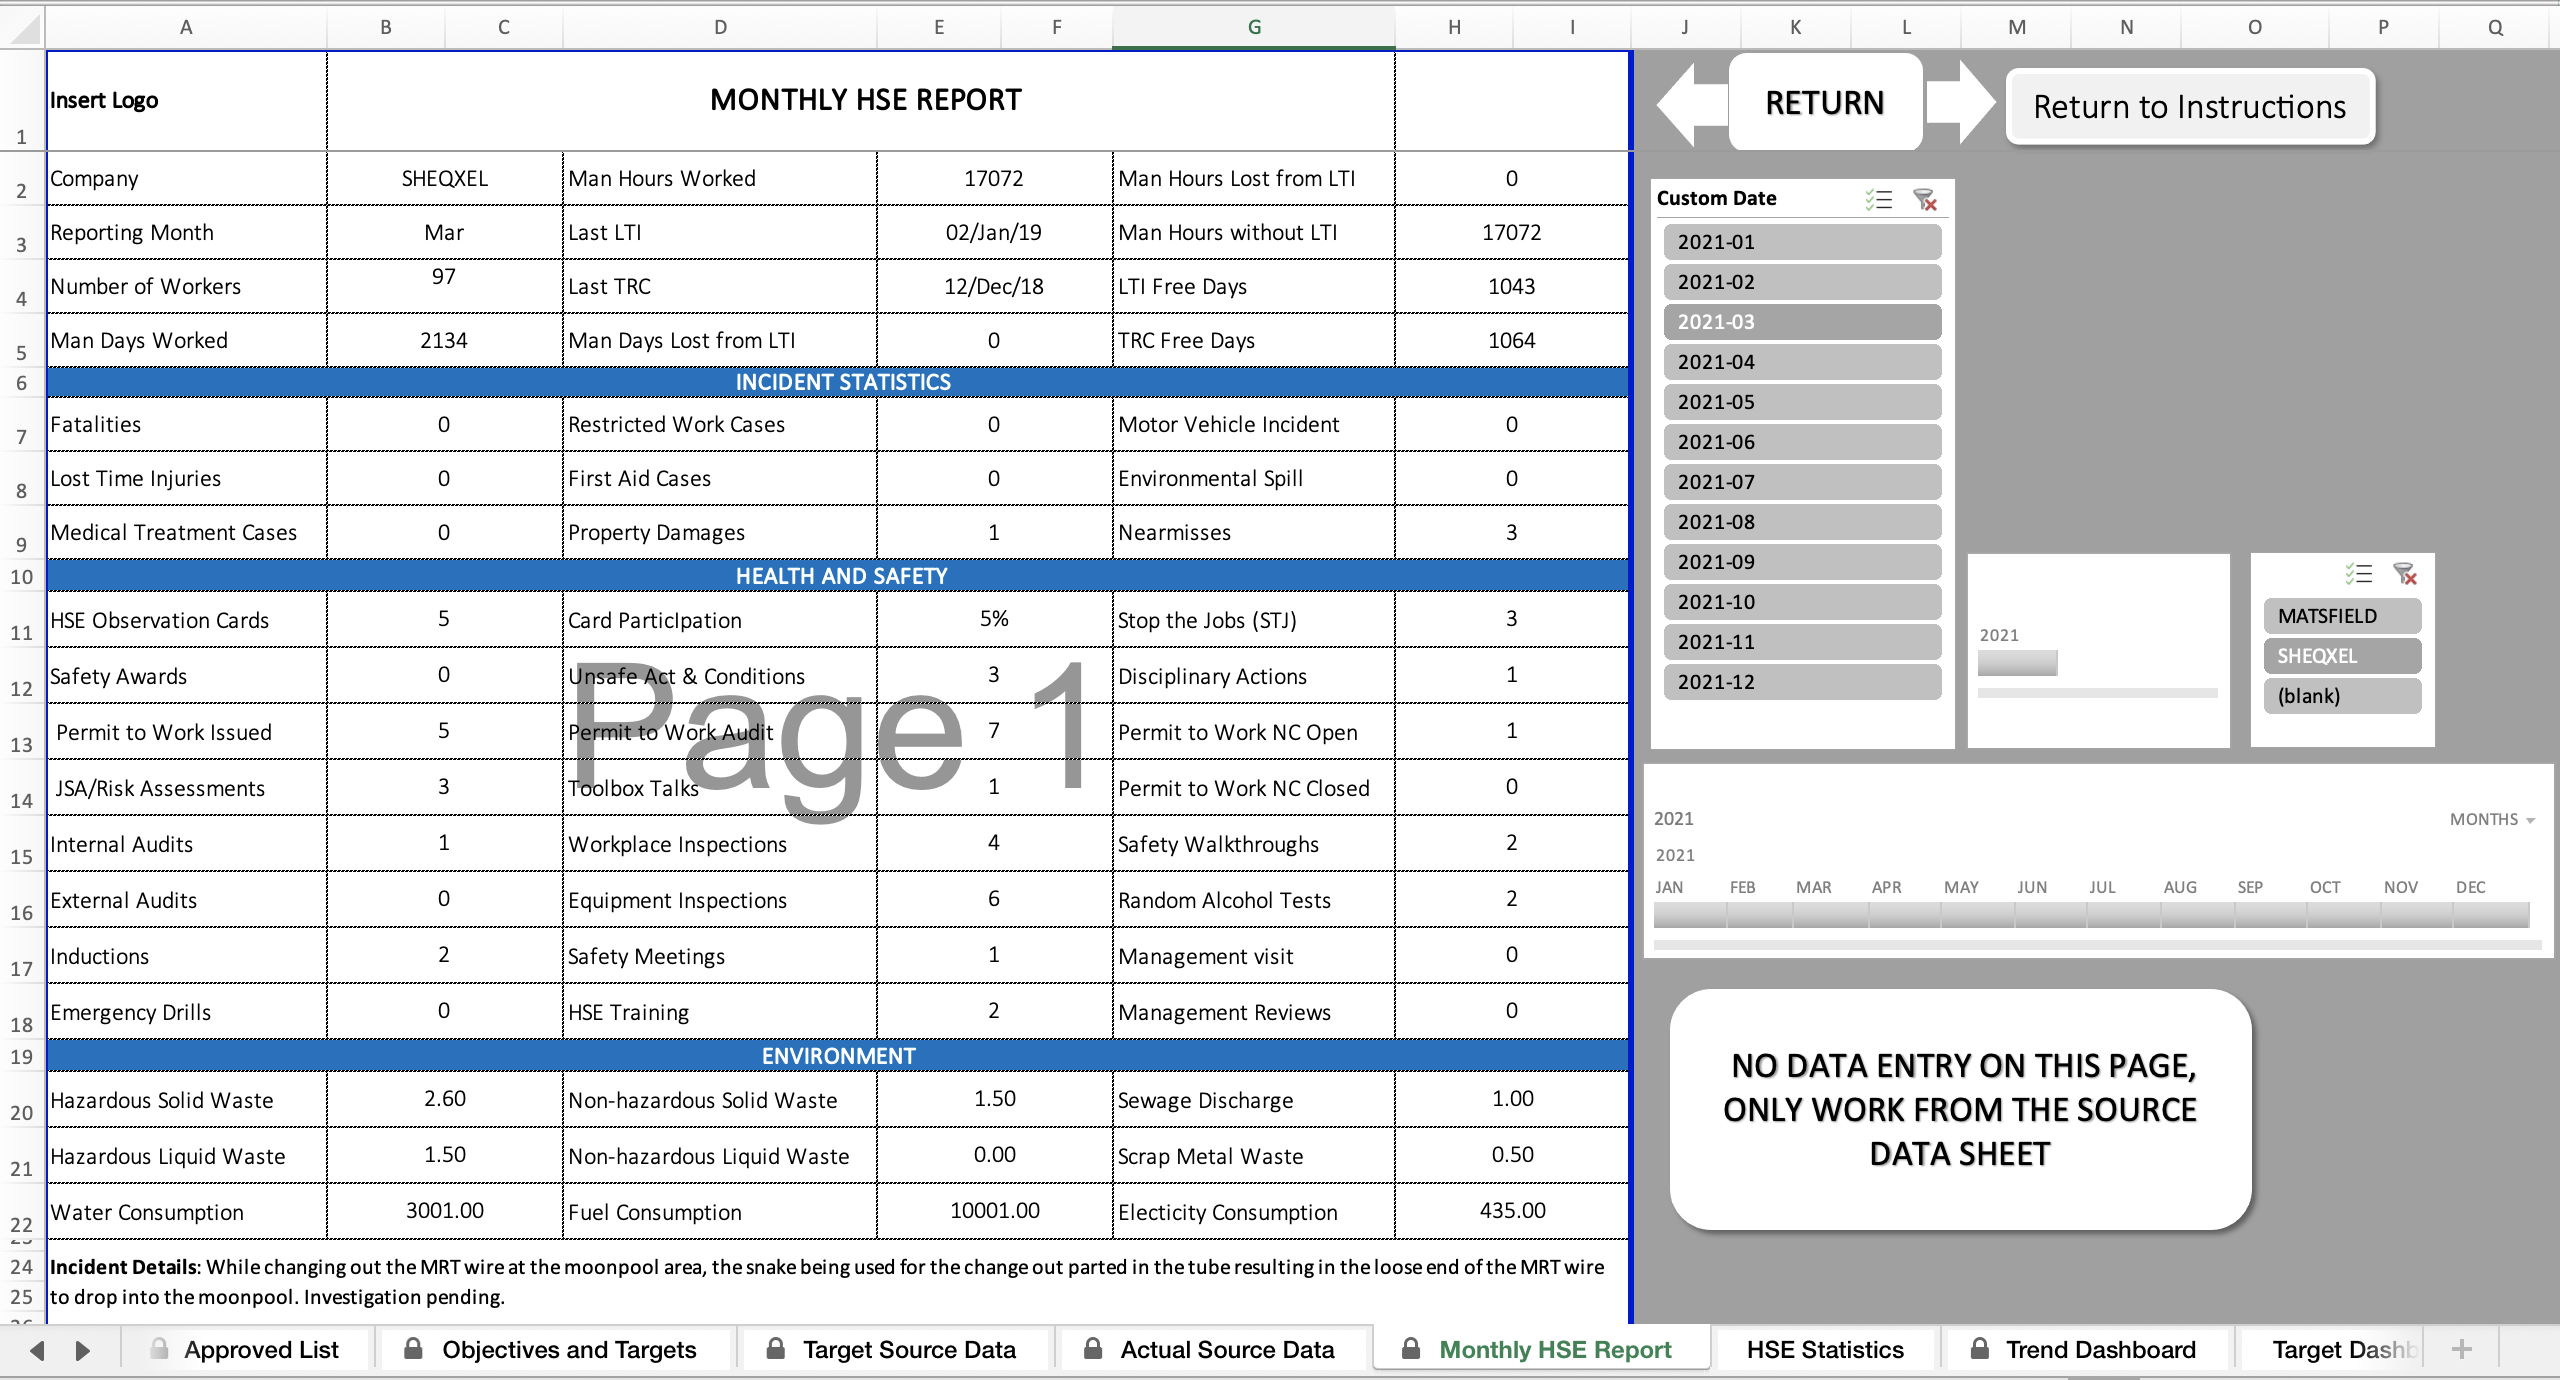Viewport: 2560px width, 1380px height.
Task: Select the HEALTH AND SAFETY header row
Action: pos(838,576)
